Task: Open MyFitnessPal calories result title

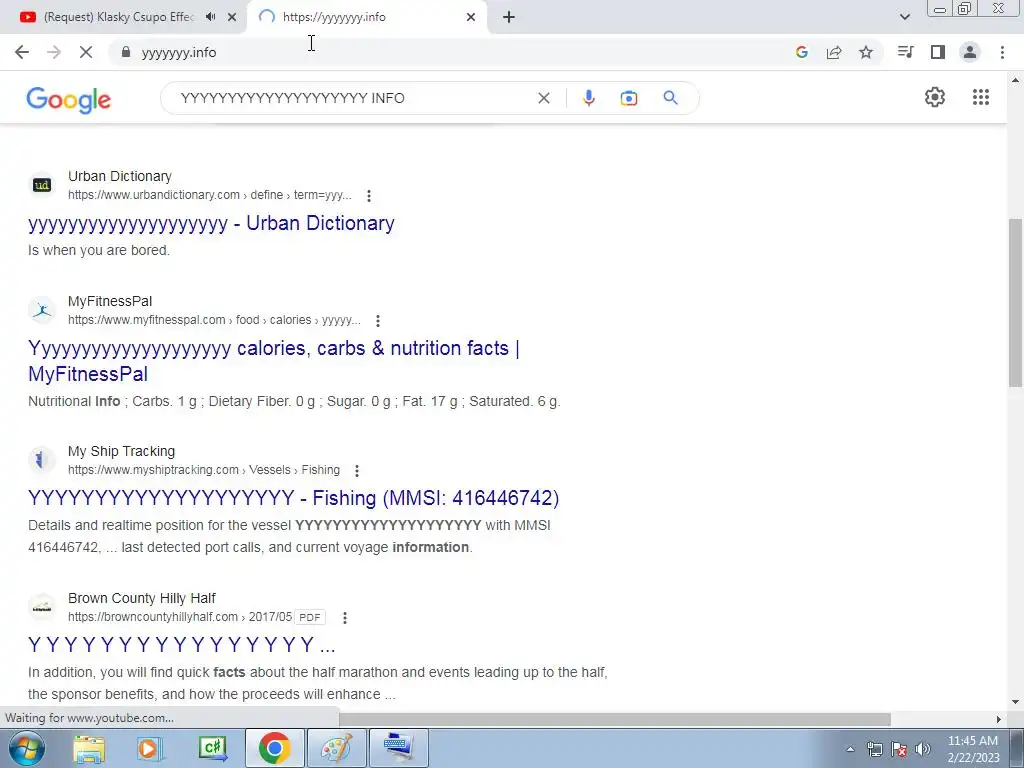Action: 274,361
